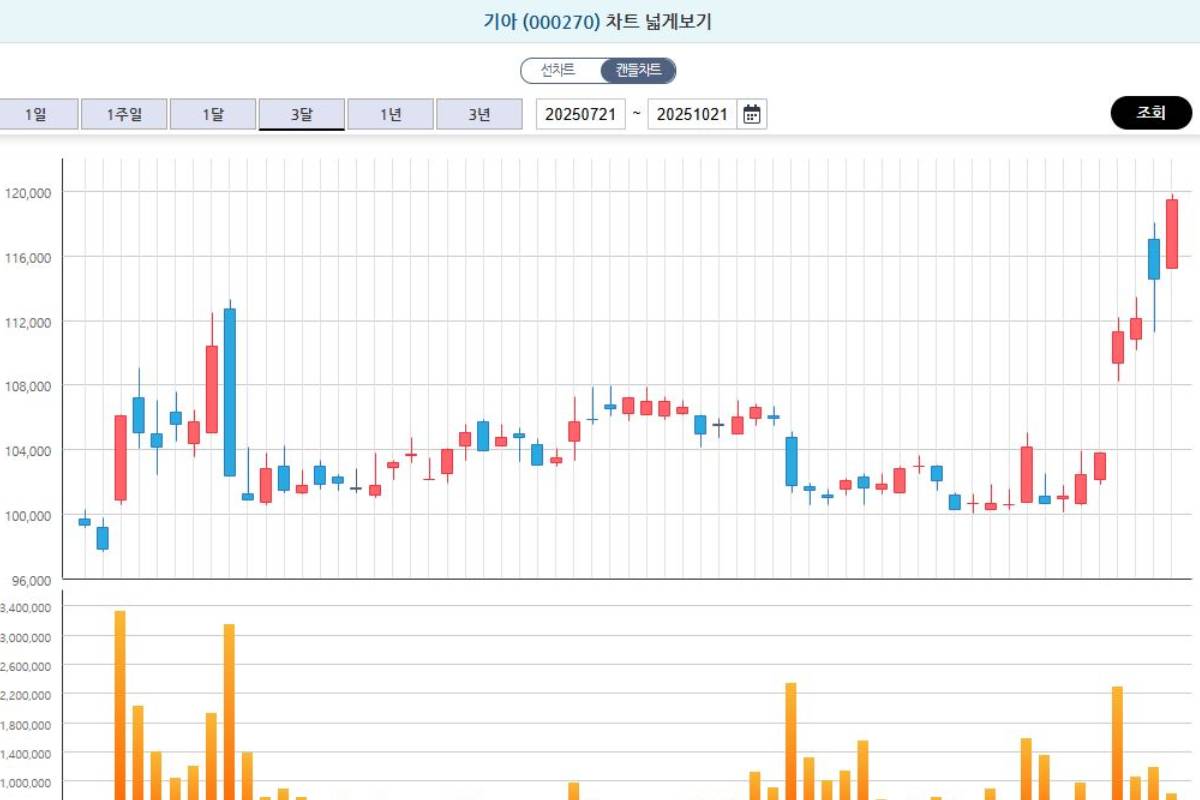Screen dimensions: 1200x800
Task: Select the 3년 period tab
Action: tap(479, 114)
